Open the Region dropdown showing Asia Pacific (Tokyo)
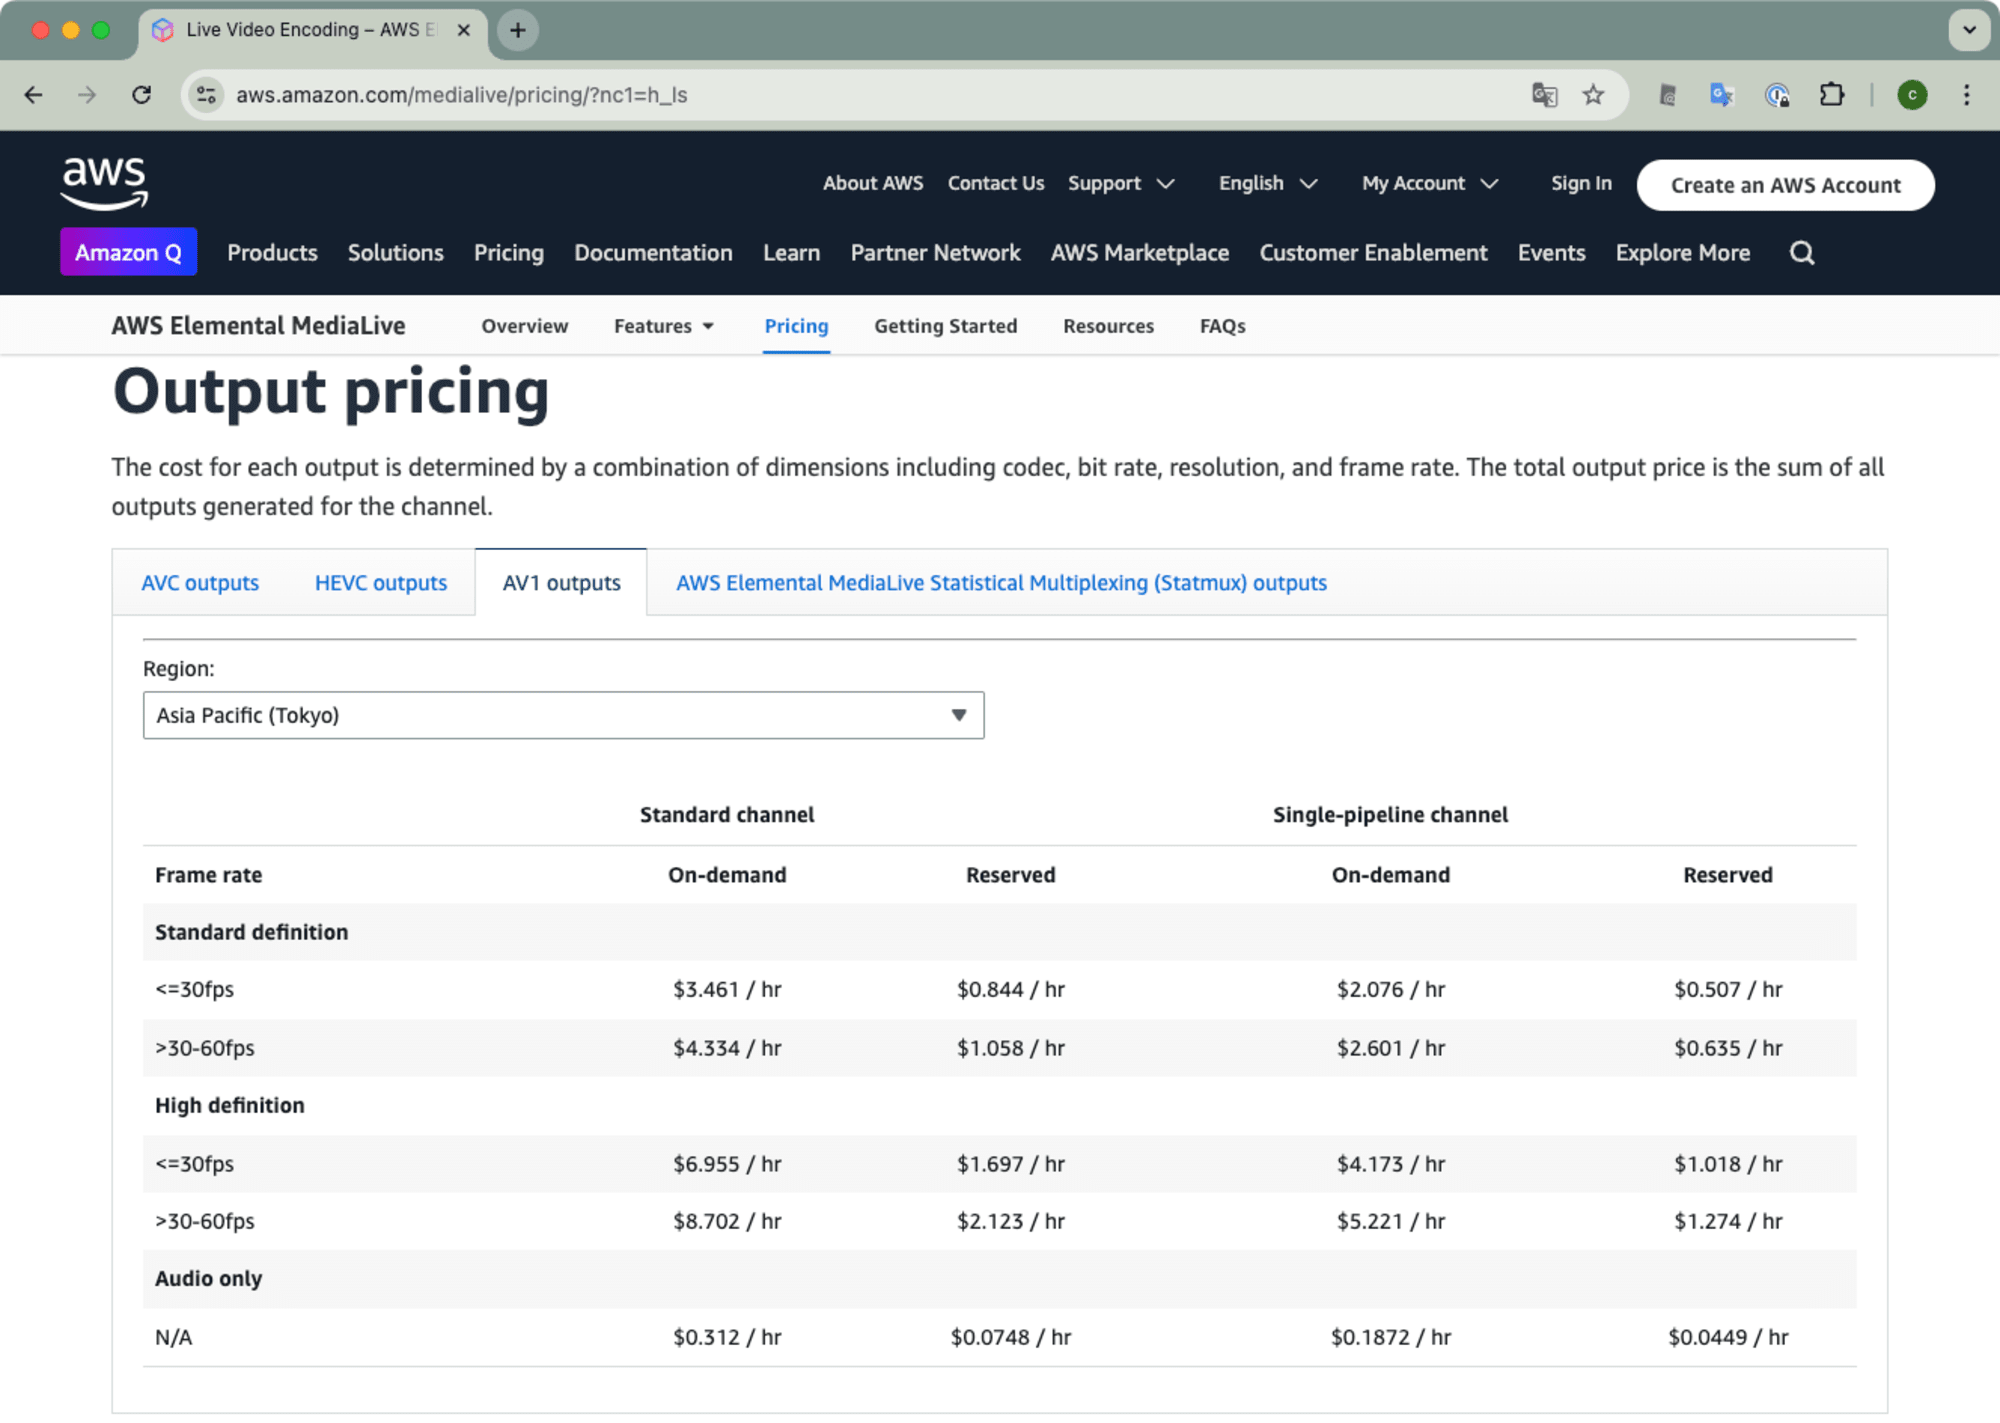 click(564, 715)
